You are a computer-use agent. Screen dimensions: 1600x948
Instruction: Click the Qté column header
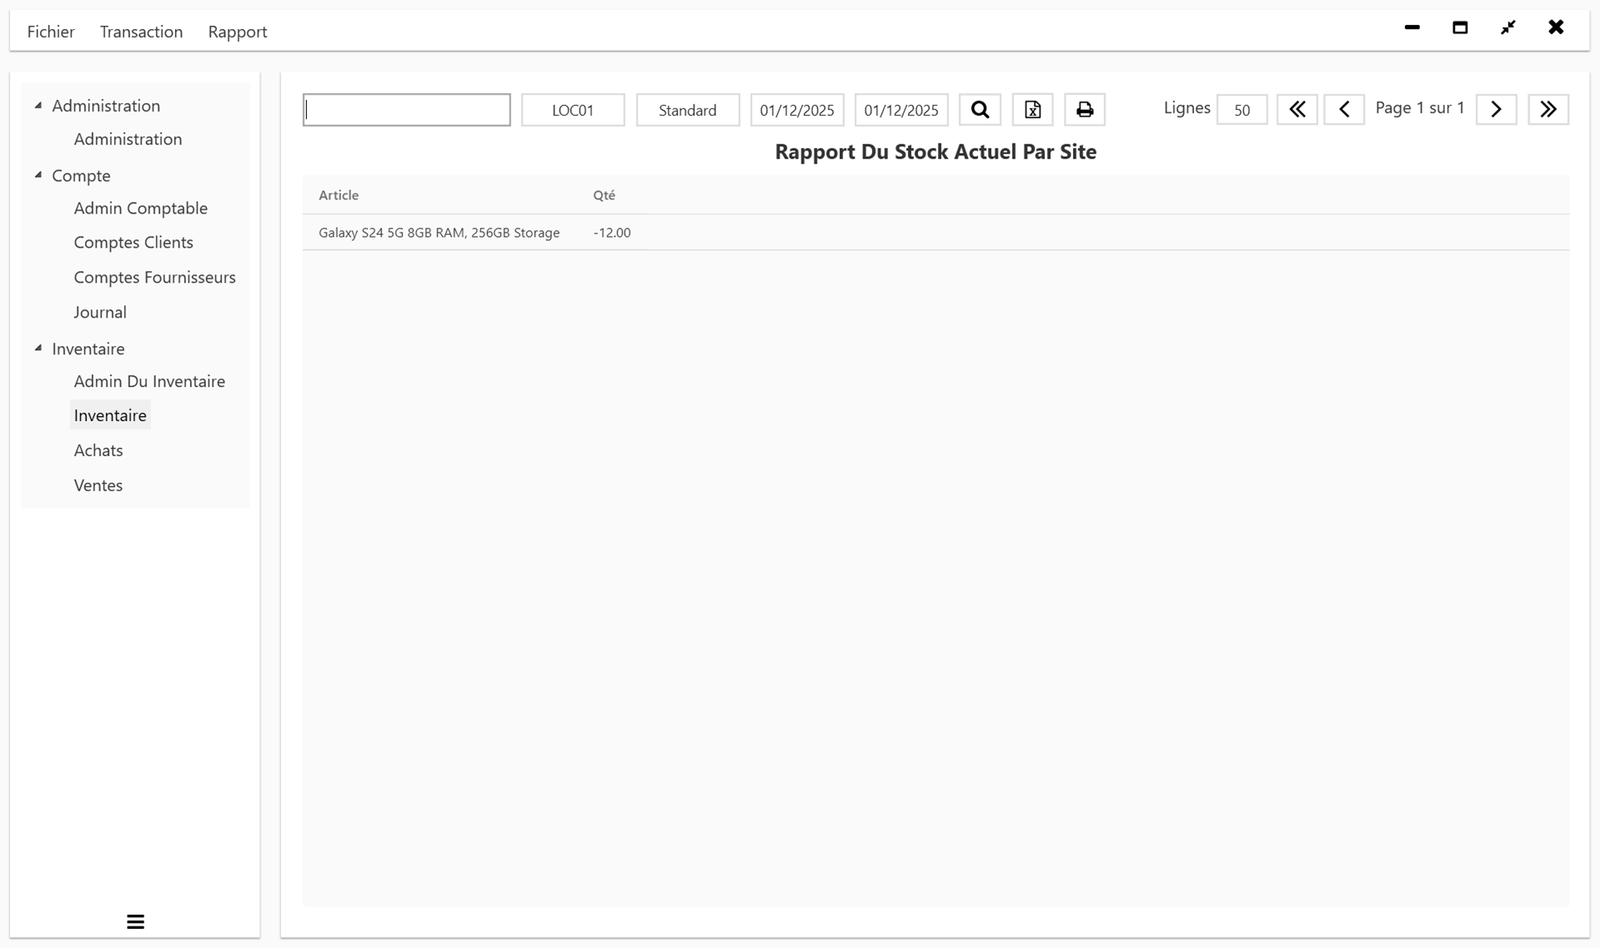(x=604, y=195)
